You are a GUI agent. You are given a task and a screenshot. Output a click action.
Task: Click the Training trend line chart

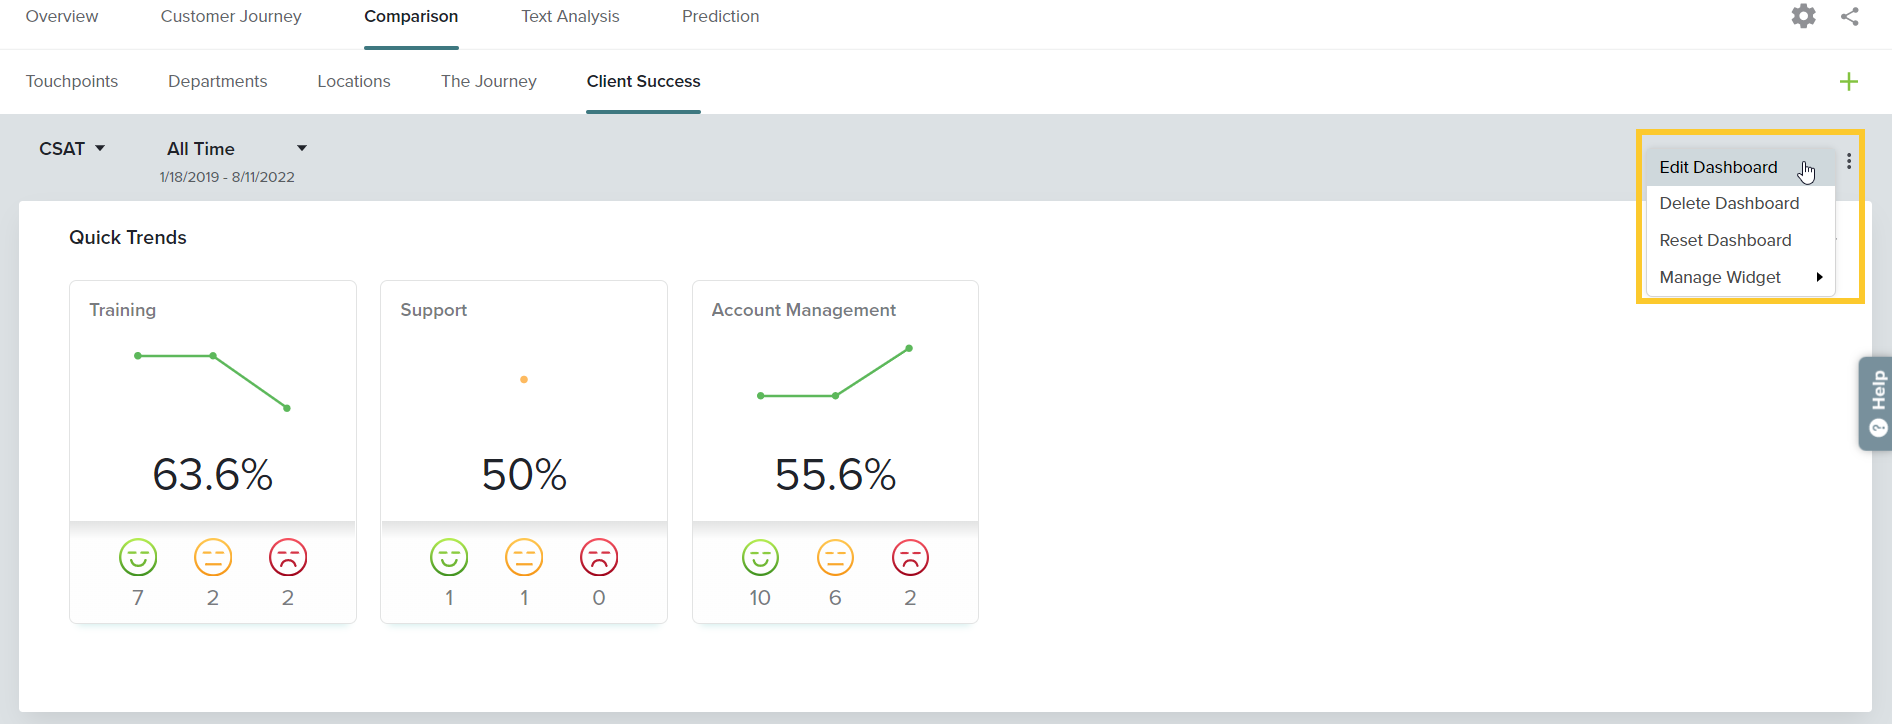212,380
